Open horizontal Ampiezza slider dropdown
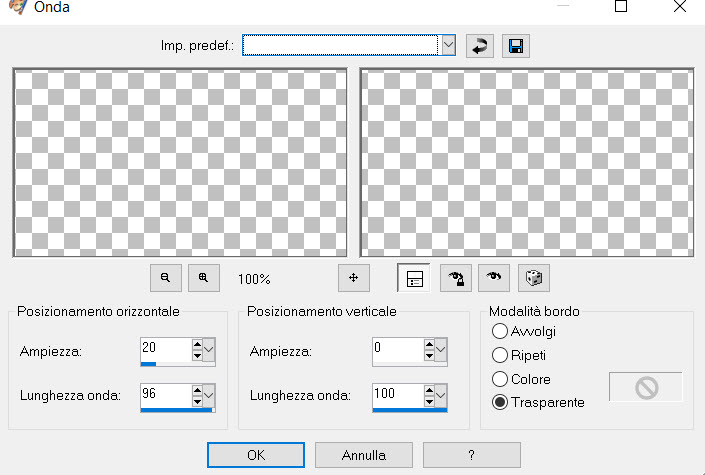The width and height of the screenshot is (705, 475). click(209, 349)
